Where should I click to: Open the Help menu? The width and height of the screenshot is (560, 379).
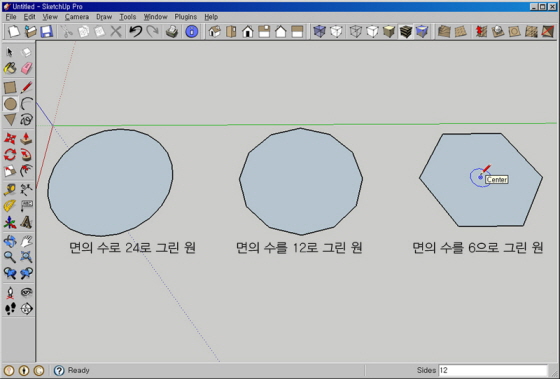pos(211,17)
